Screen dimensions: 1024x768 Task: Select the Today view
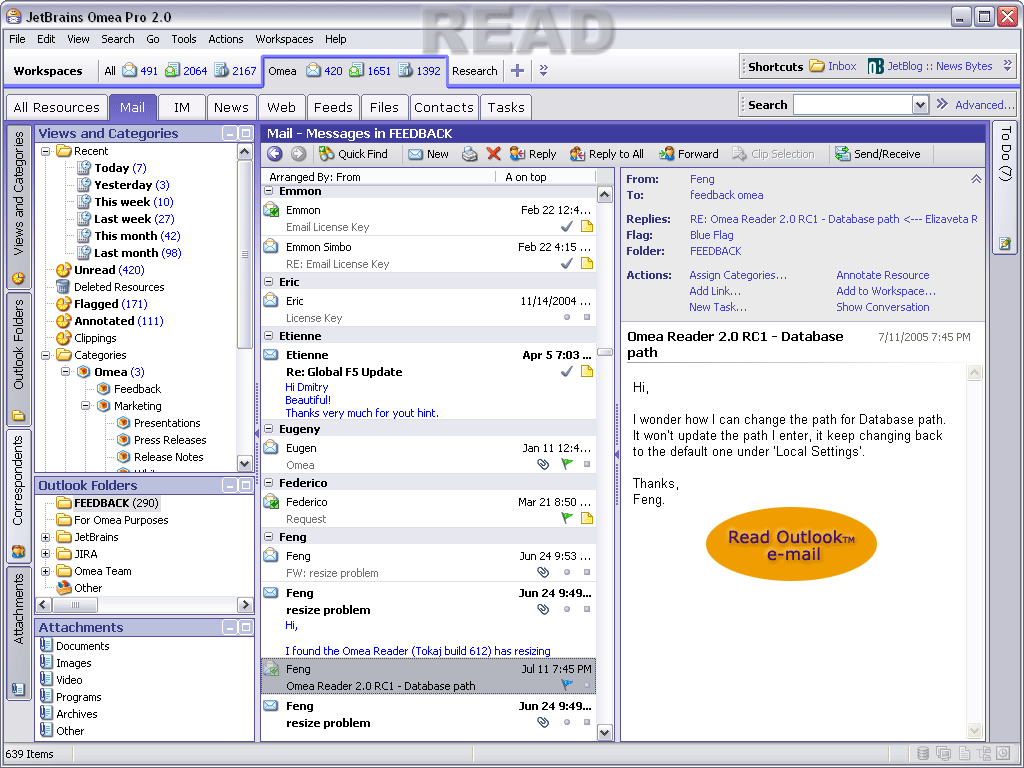[112, 168]
